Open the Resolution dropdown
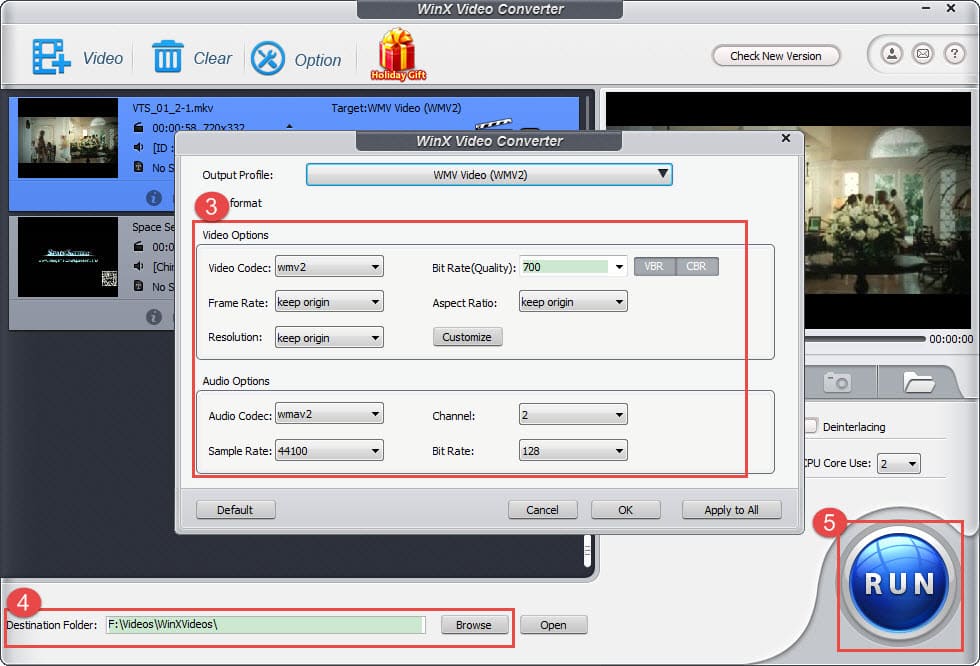 tap(329, 337)
